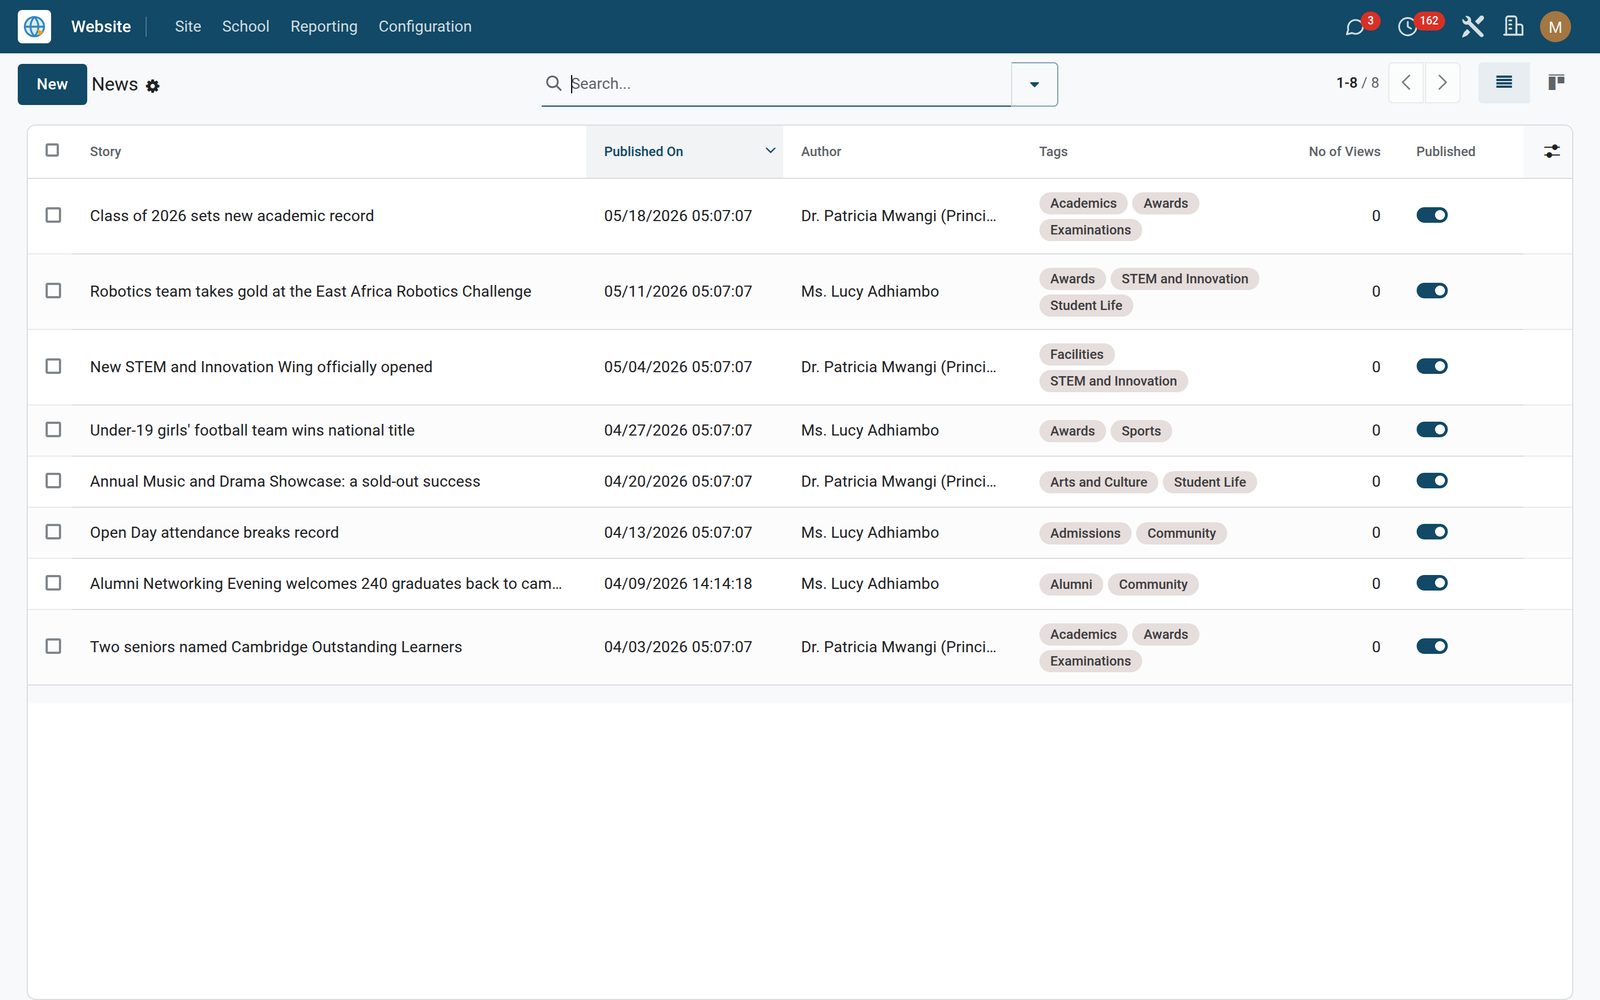This screenshot has width=1600, height=1000.
Task: Click the Sports tag
Action: (1141, 431)
